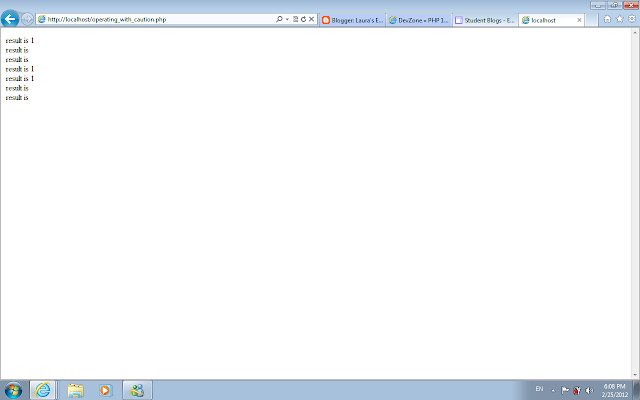Open a new blank tab
The width and height of the screenshot is (640, 400).
(x=591, y=20)
